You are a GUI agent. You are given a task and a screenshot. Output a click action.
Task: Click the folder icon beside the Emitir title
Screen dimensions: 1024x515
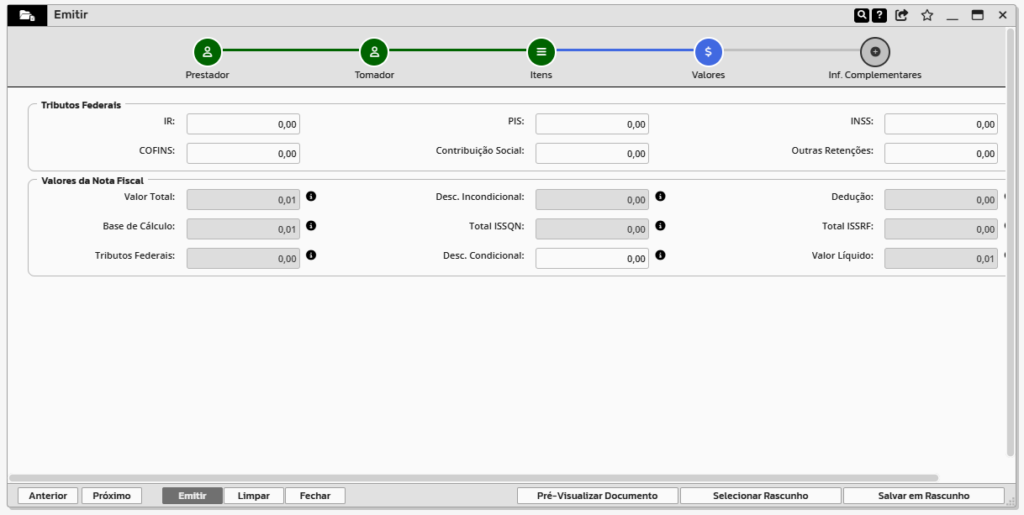[27, 16]
